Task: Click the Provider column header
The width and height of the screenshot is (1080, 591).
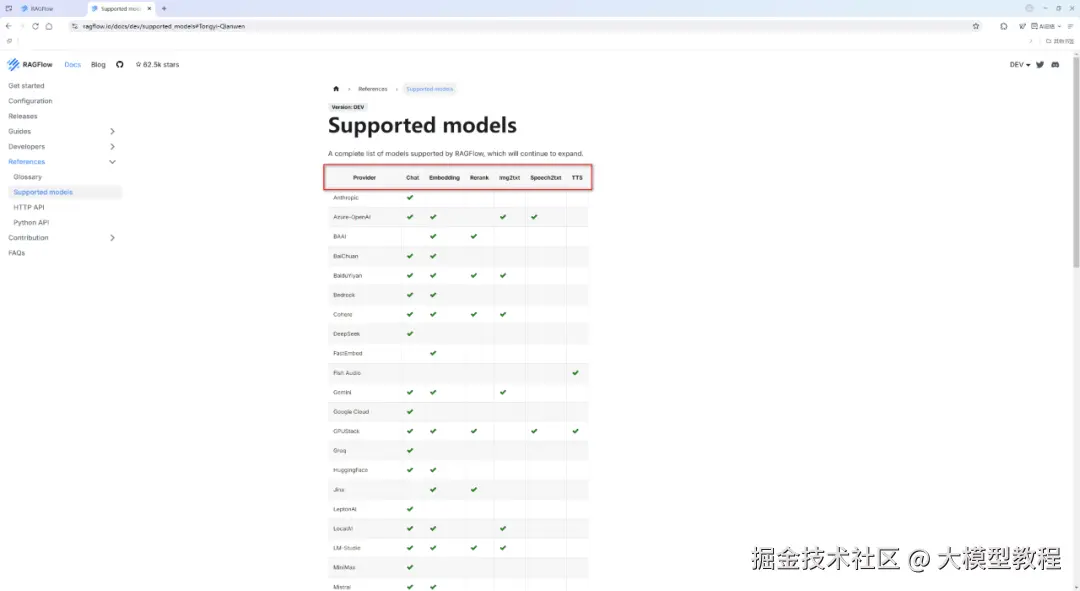Action: (x=364, y=178)
